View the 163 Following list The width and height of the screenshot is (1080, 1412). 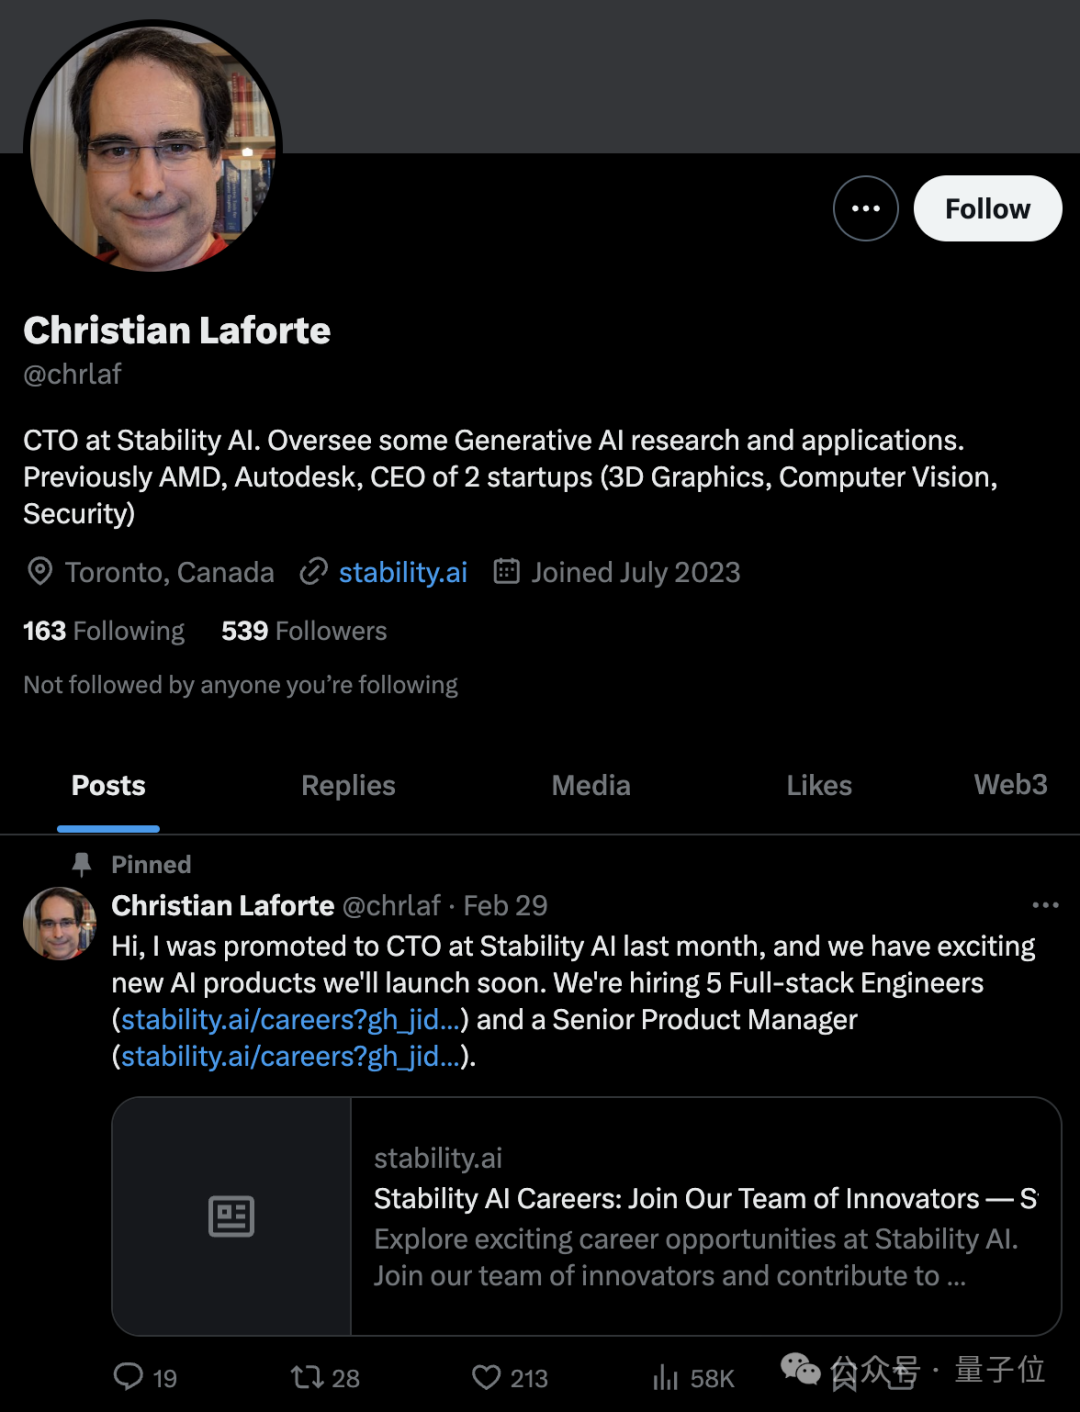[x=104, y=631]
